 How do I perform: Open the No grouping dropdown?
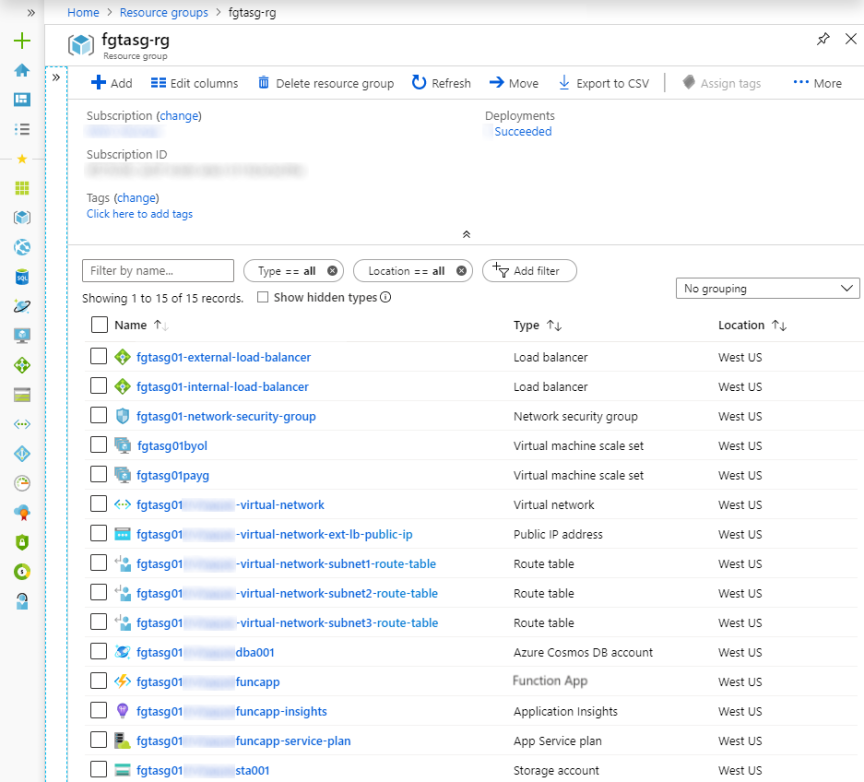point(767,288)
